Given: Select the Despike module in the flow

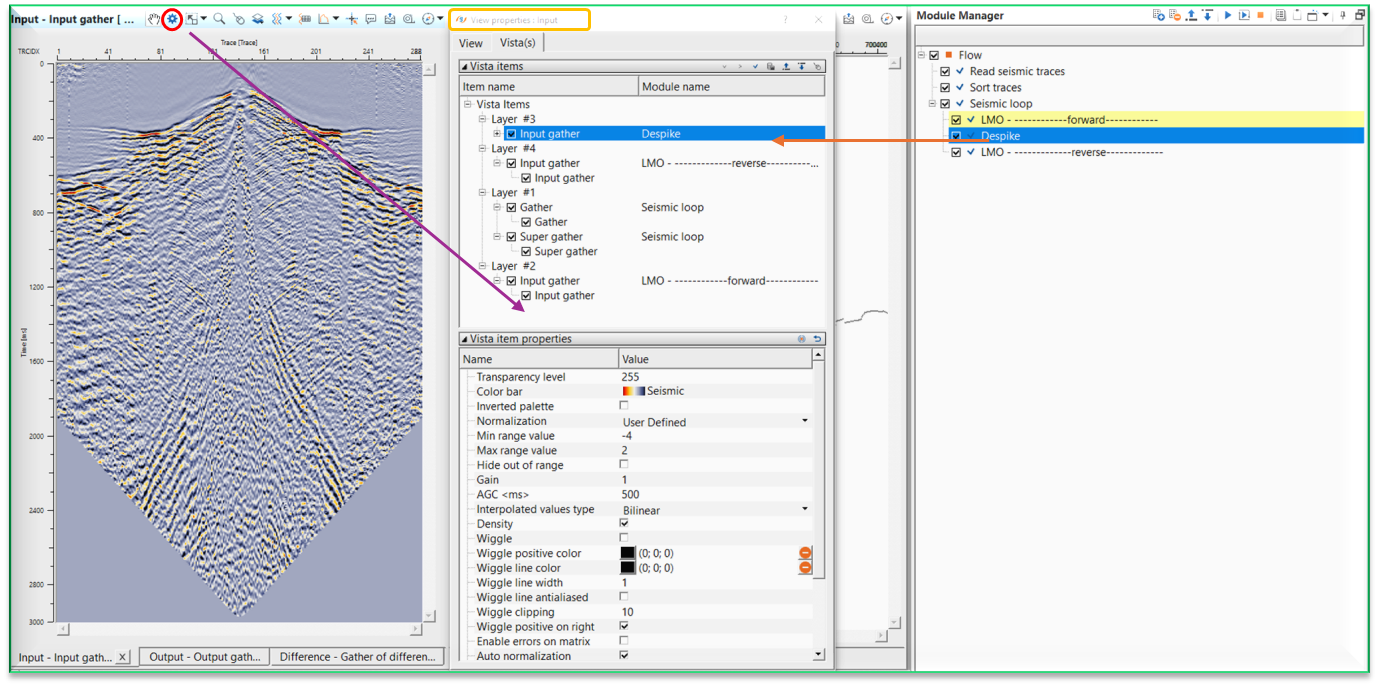Looking at the screenshot, I should click(x=1000, y=136).
